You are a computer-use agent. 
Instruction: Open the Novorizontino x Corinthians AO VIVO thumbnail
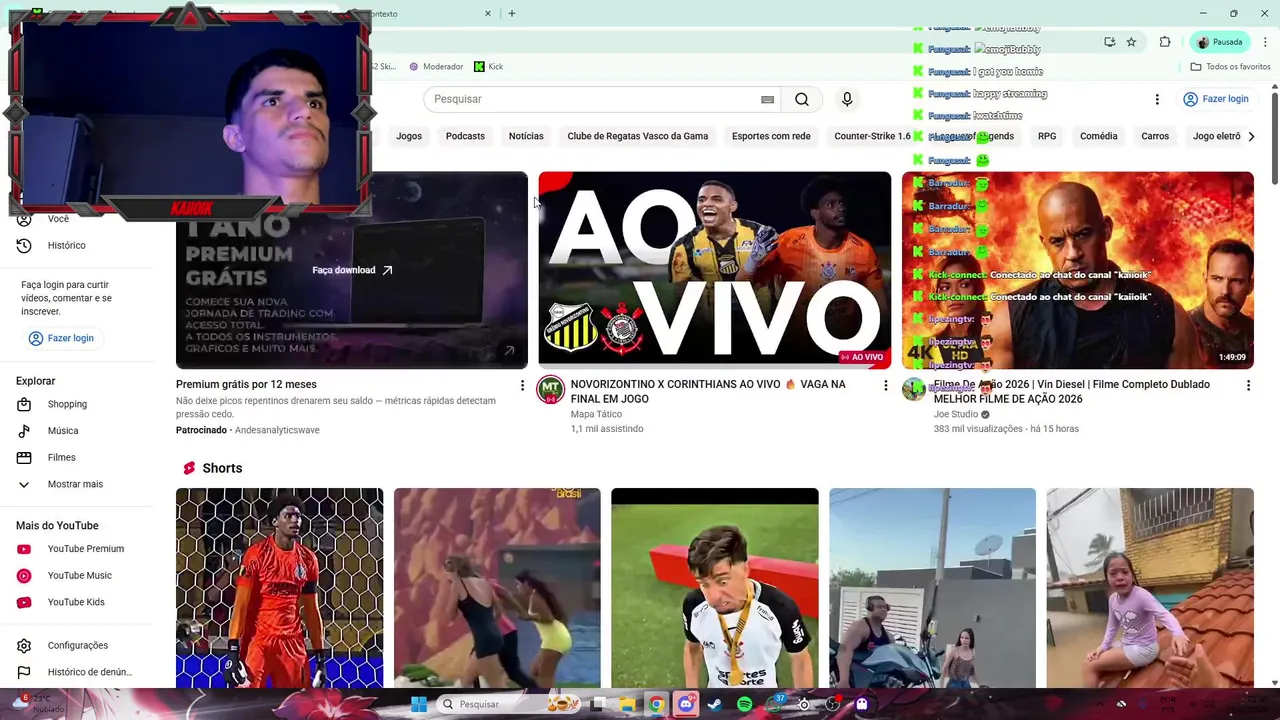pos(715,270)
